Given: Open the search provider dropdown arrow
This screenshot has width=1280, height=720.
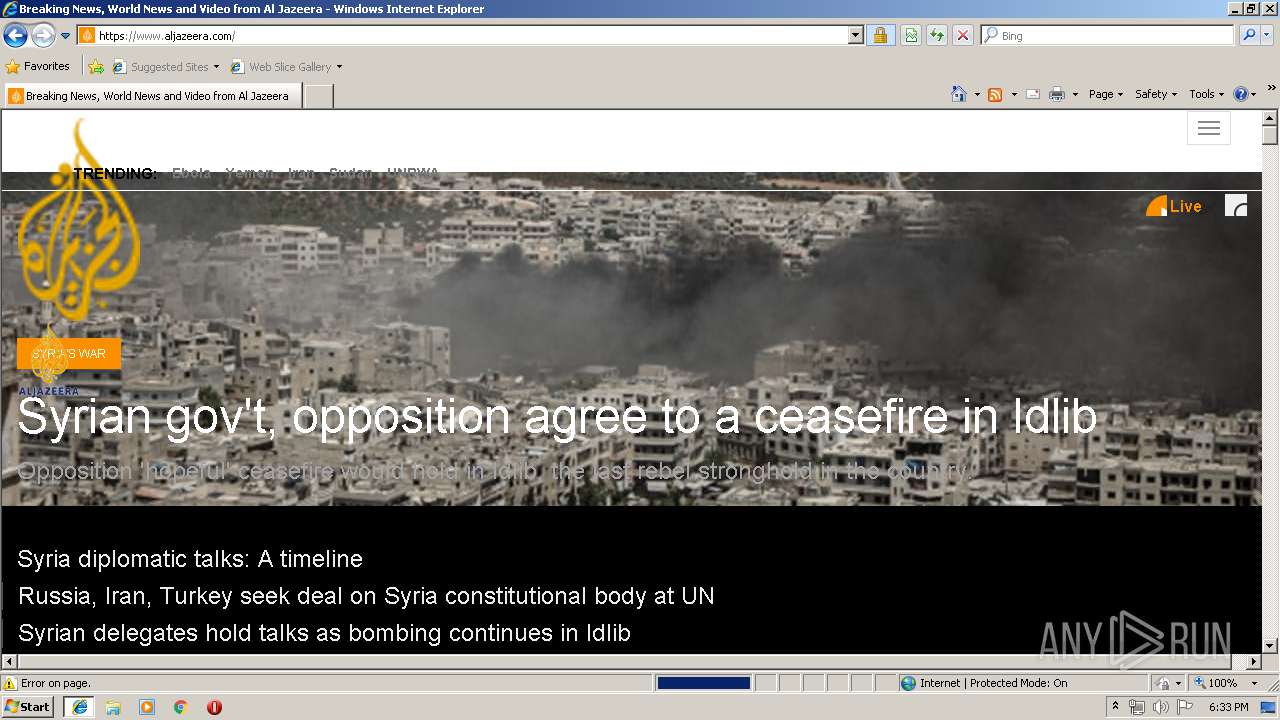Looking at the screenshot, I should click(x=1268, y=36).
